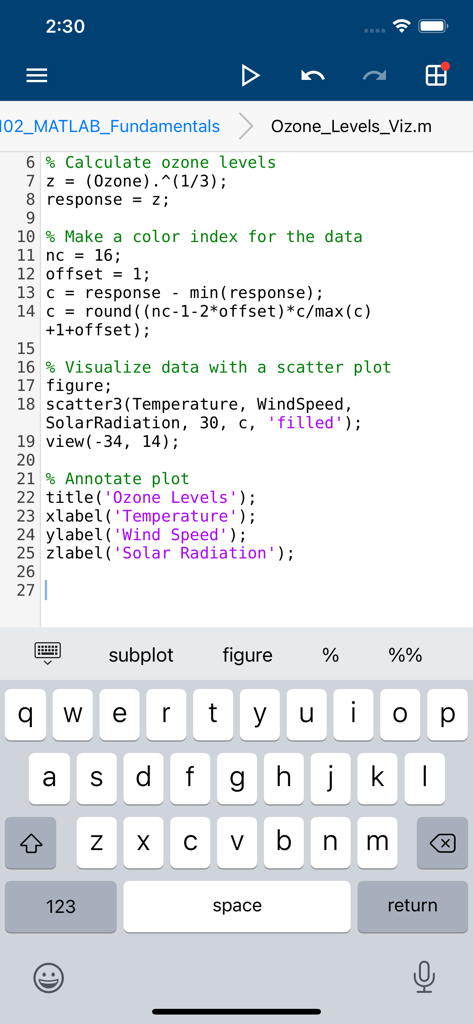Insert '%%' section suggestion
473x1024 pixels.
406,655
